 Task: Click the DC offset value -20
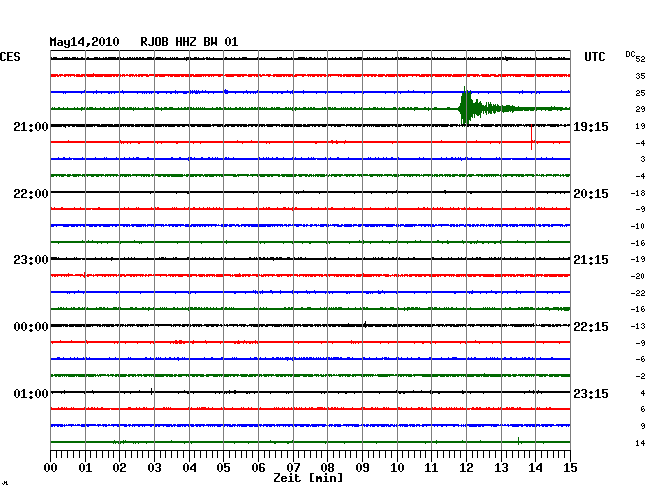[x=638, y=276]
